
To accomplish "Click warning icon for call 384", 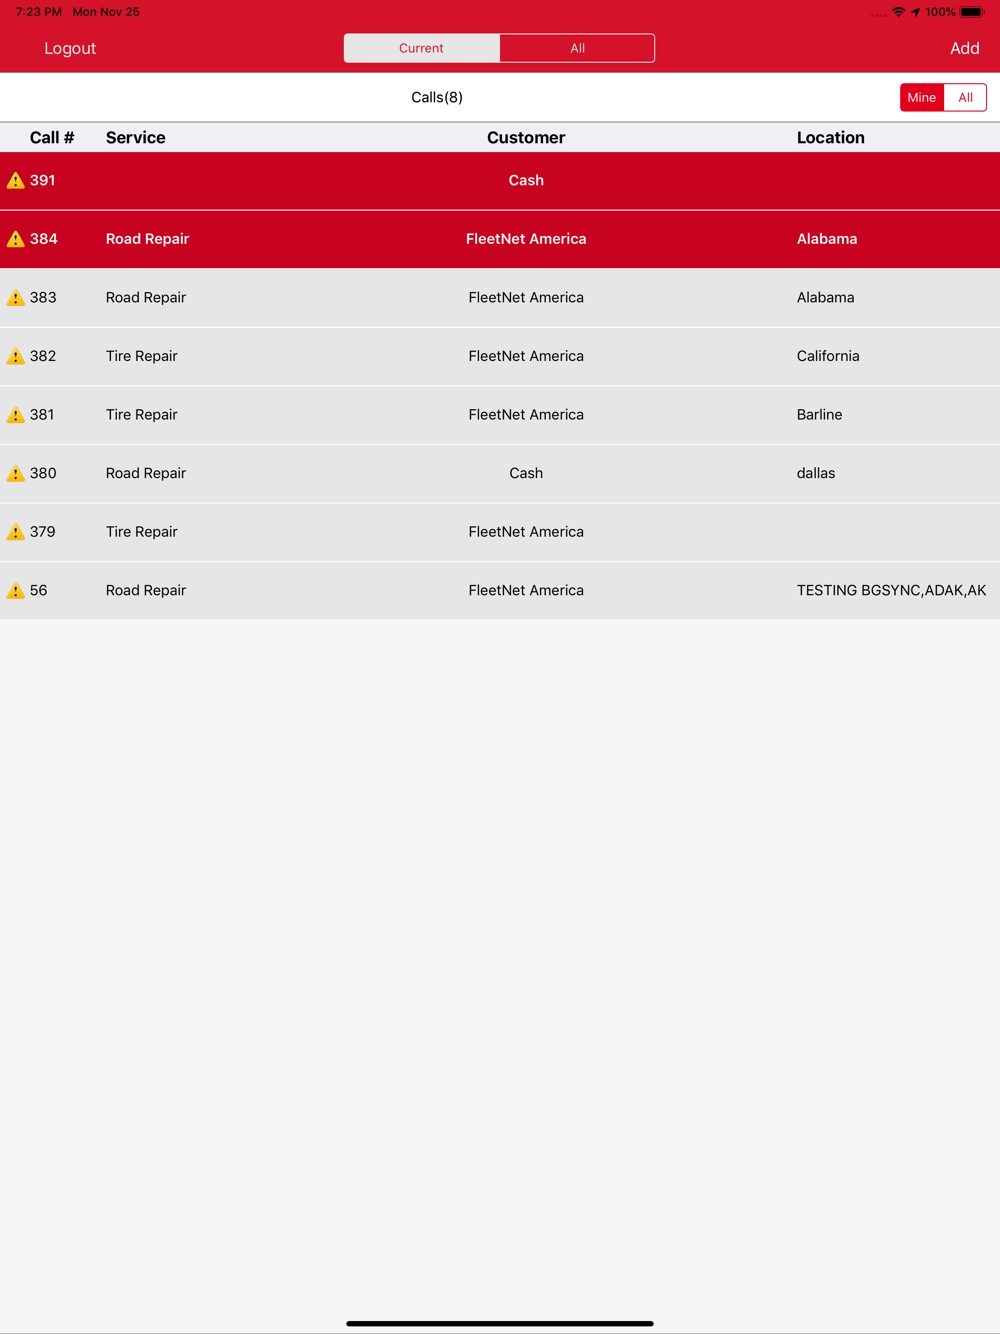I will coord(15,239).
